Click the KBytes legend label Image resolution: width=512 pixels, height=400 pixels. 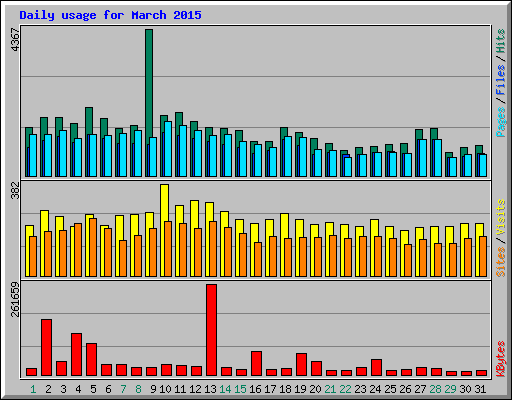click(501, 359)
